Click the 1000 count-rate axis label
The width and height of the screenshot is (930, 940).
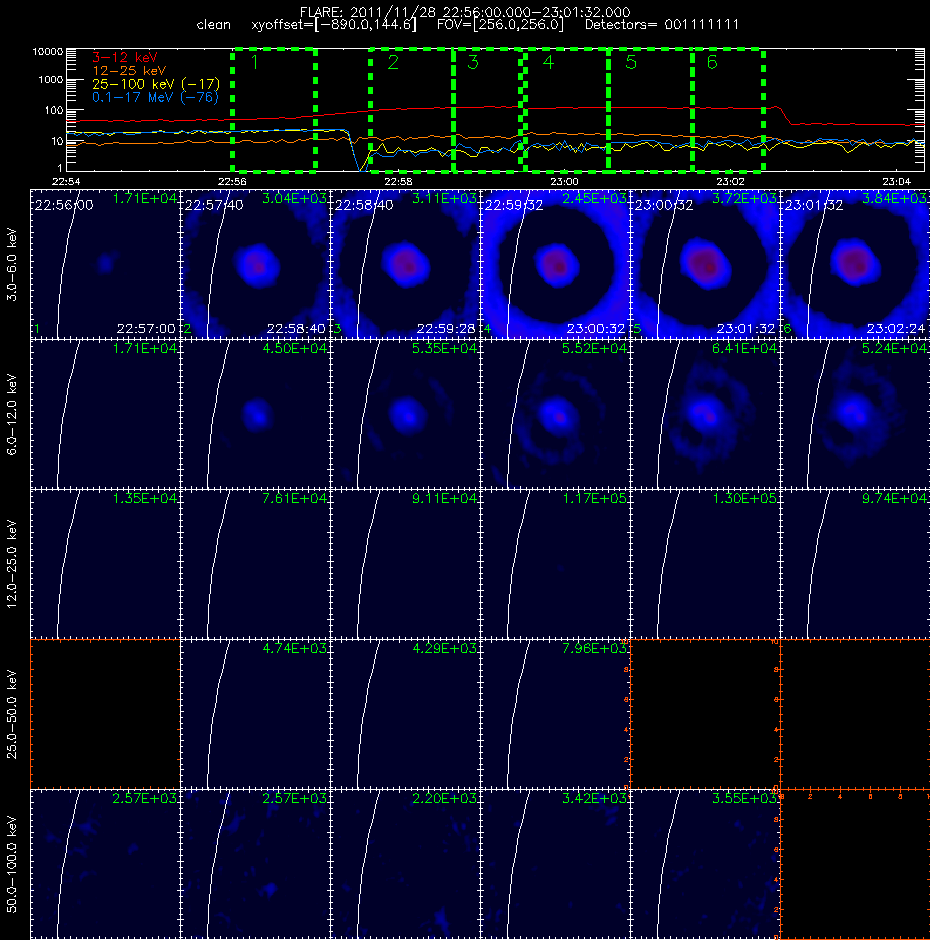coord(50,80)
